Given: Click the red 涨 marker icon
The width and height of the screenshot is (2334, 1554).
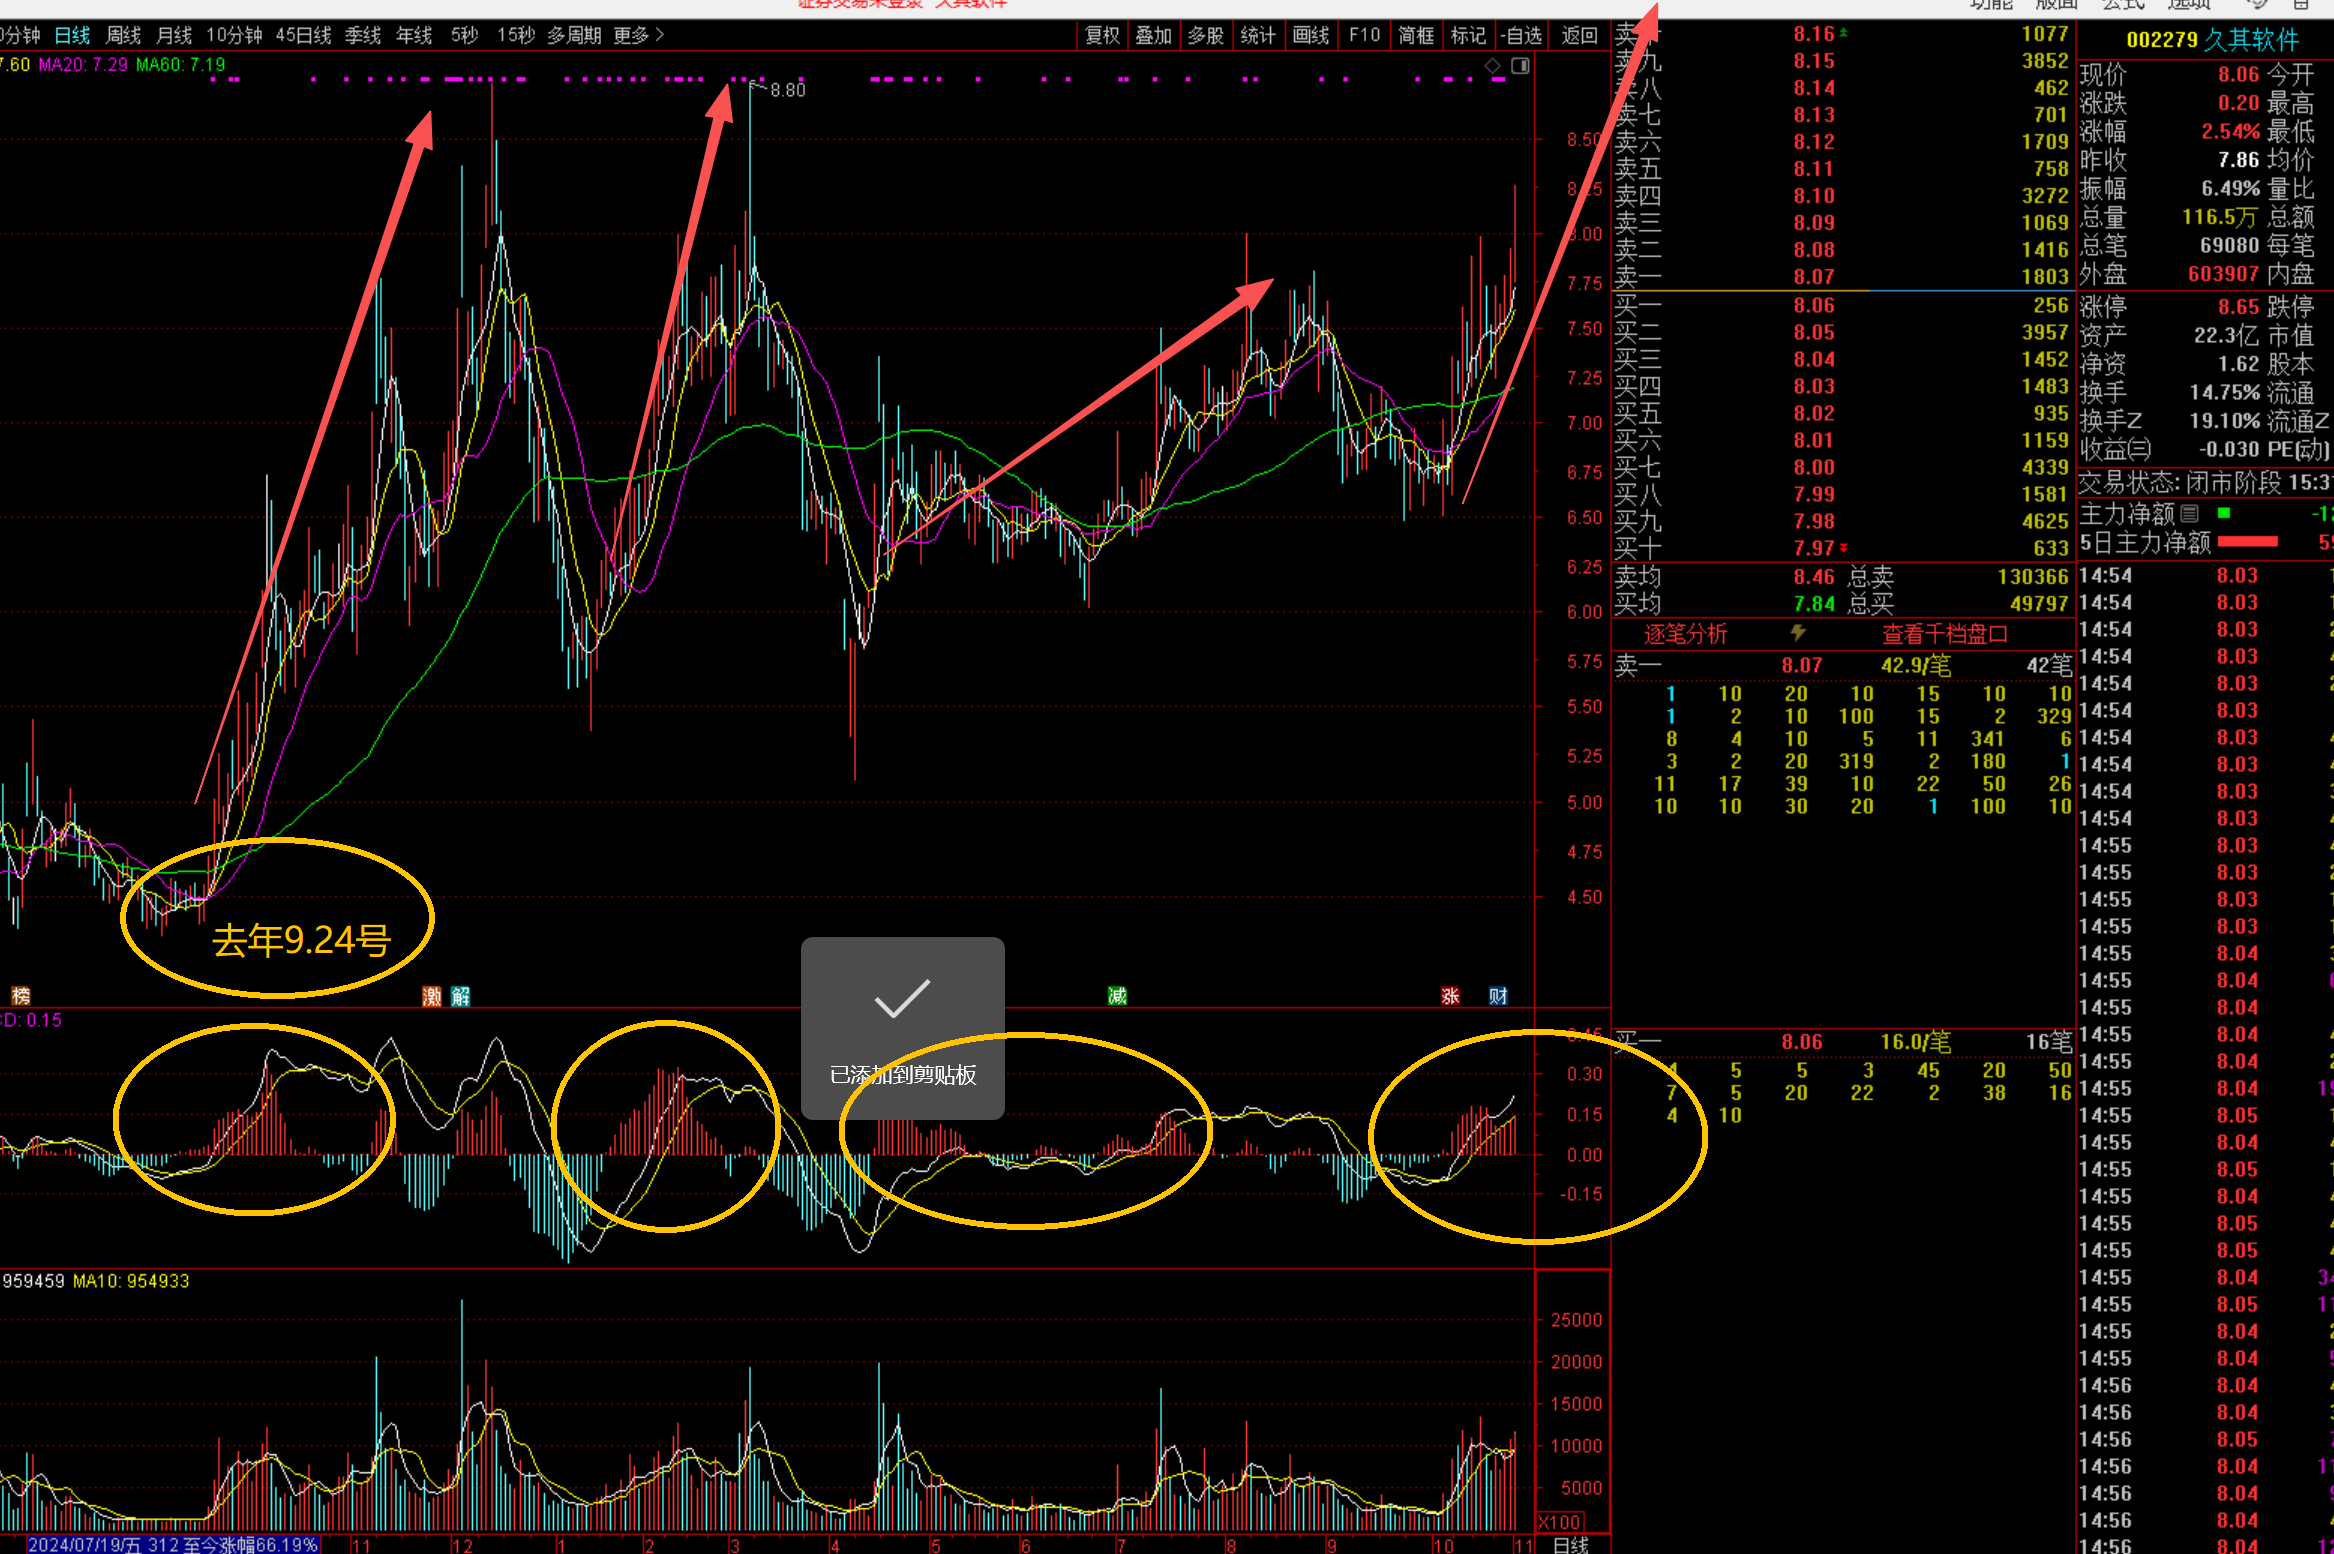Looking at the screenshot, I should tap(1450, 996).
